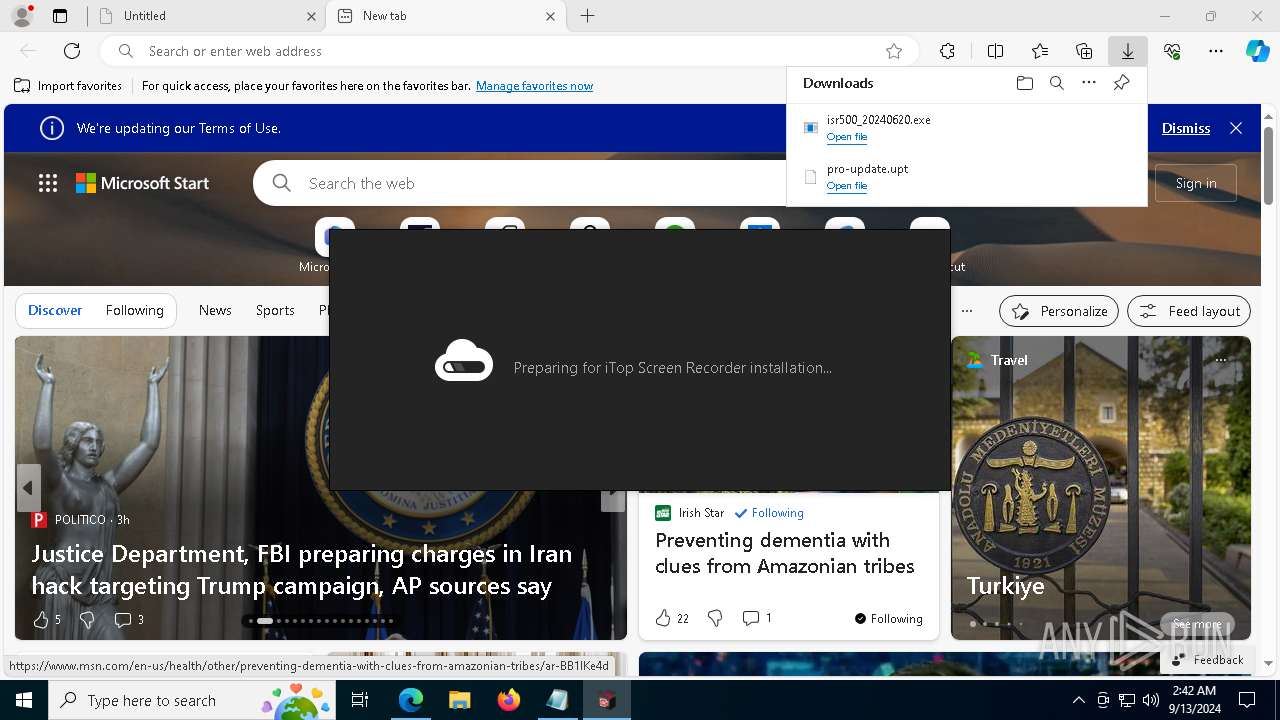Toggle the Split screen icon

pos(995,51)
